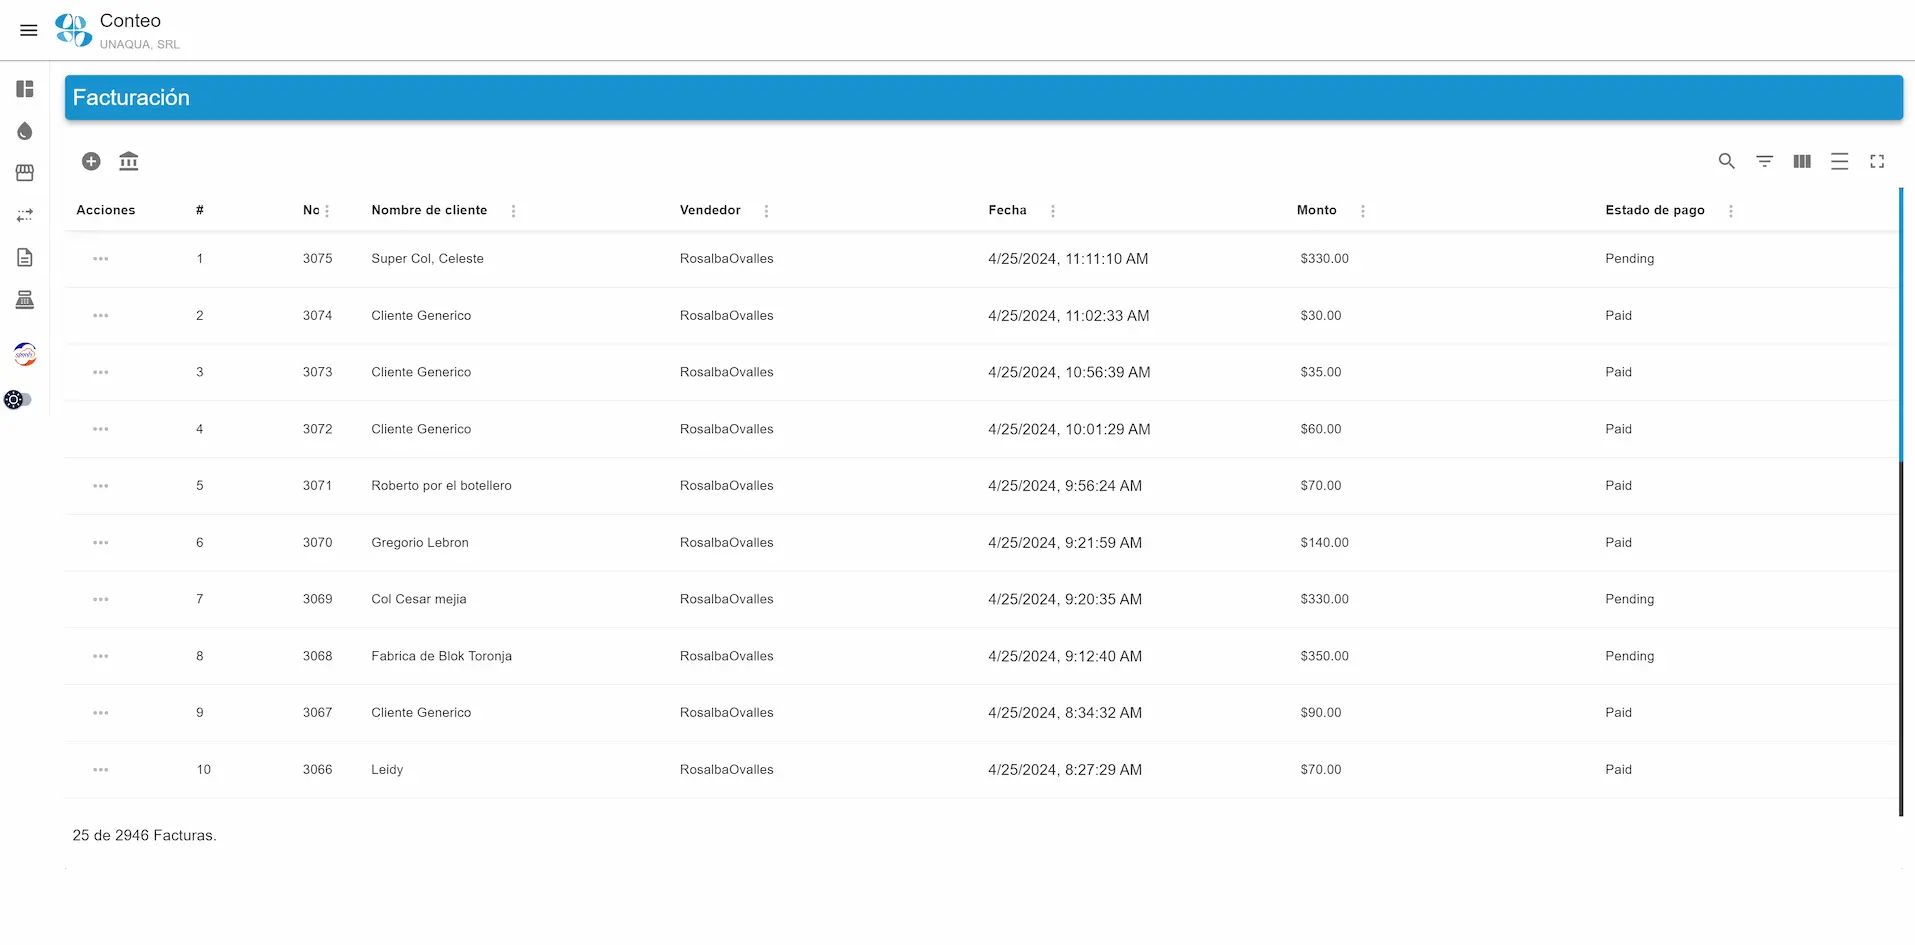This screenshot has height=945, width=1915.
Task: Sort by Vendedor column header
Action: click(x=710, y=210)
